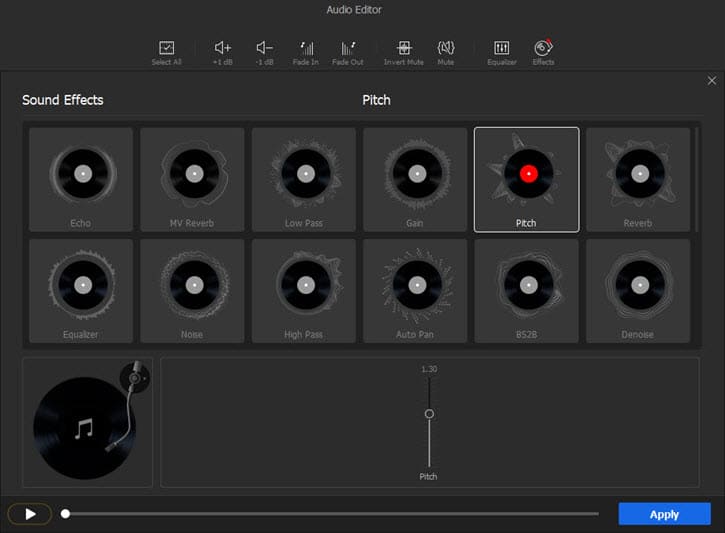
Task: Open the Equalizer toolbar icon
Action: click(502, 53)
